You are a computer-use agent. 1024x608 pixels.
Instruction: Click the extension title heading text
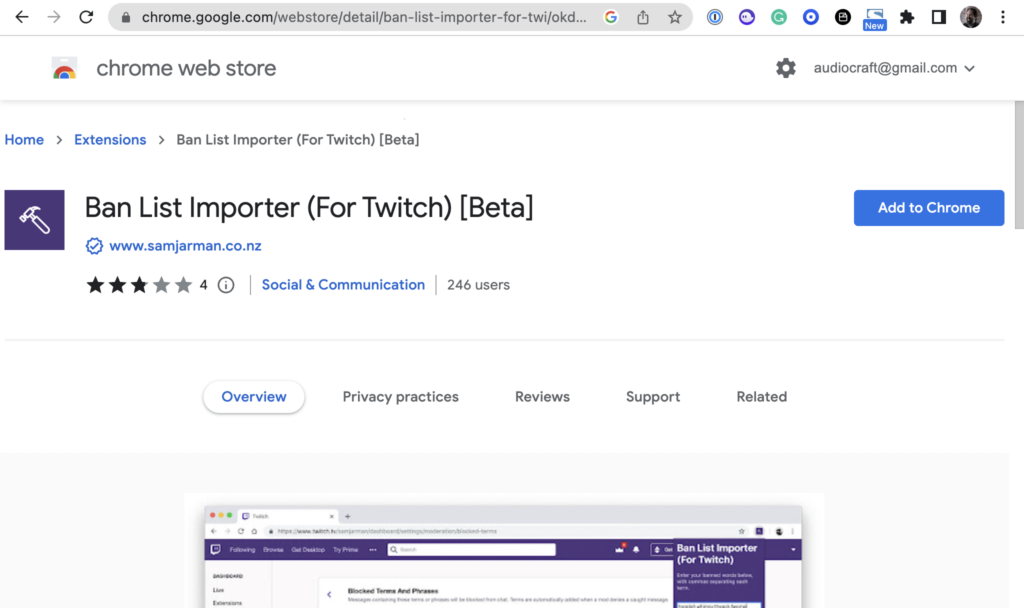tap(309, 208)
